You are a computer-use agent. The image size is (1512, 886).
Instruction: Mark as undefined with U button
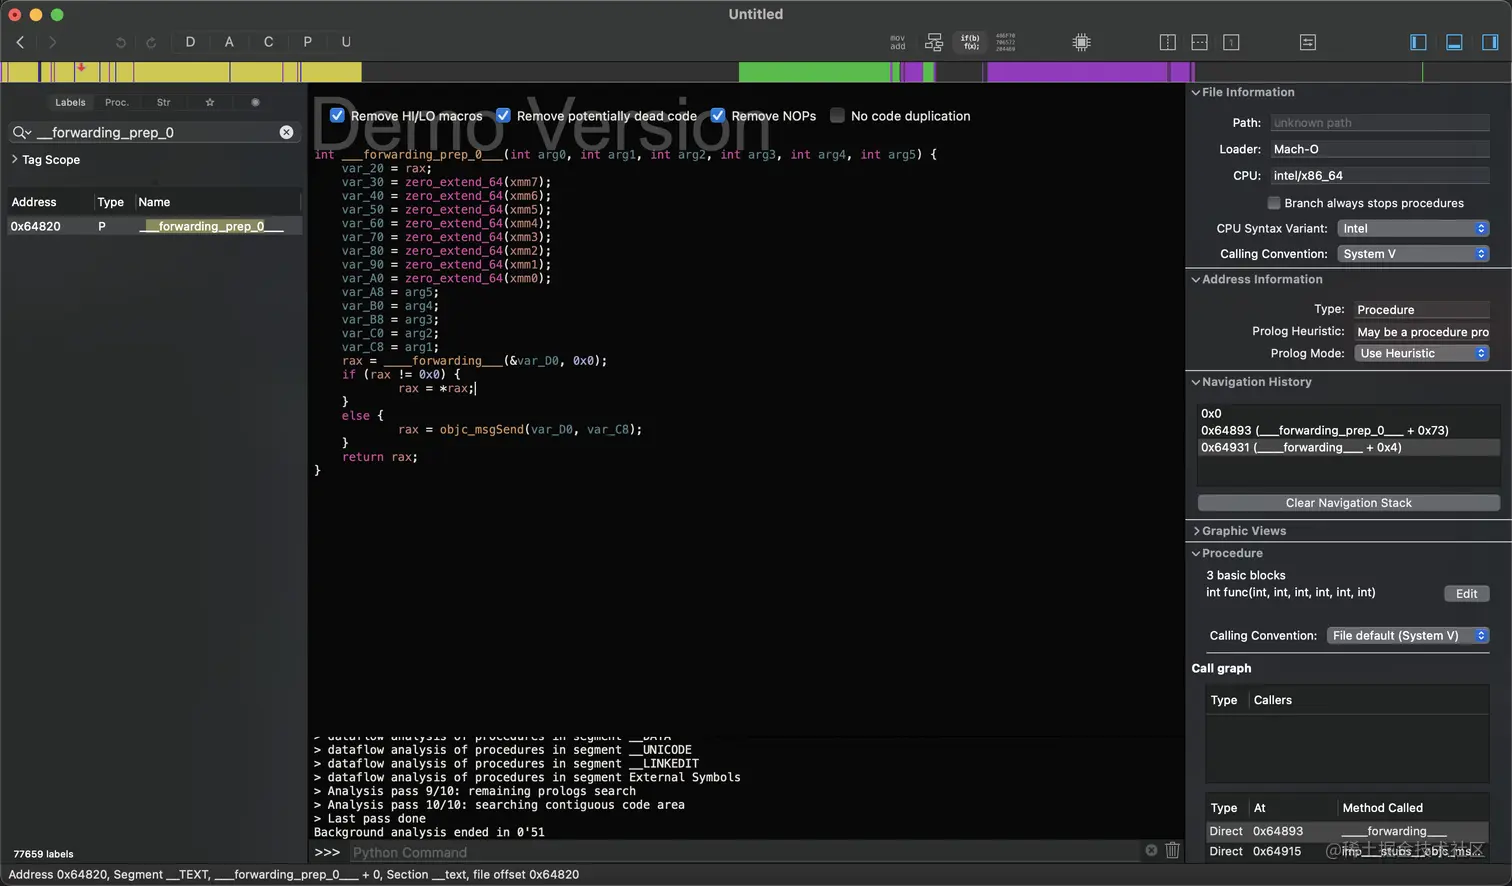click(x=346, y=42)
